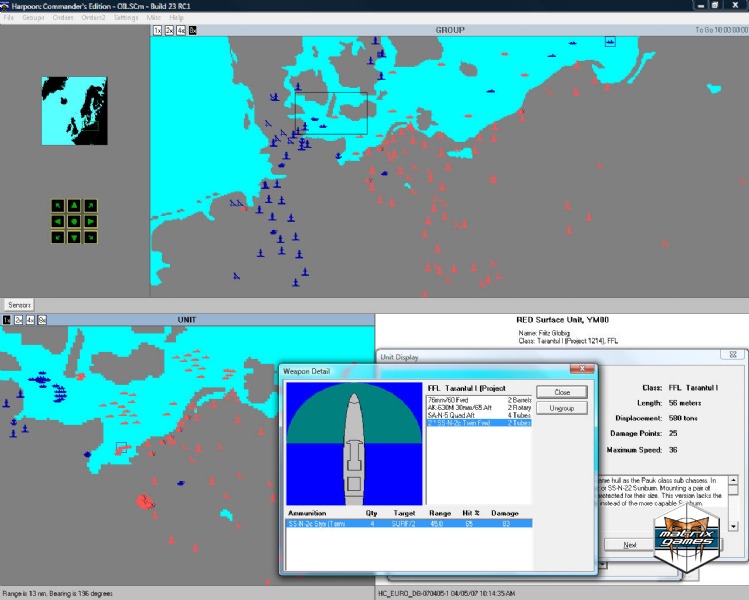Switch Unit map zoom to 2x
Image resolution: width=749 pixels, height=600 pixels.
[18, 319]
